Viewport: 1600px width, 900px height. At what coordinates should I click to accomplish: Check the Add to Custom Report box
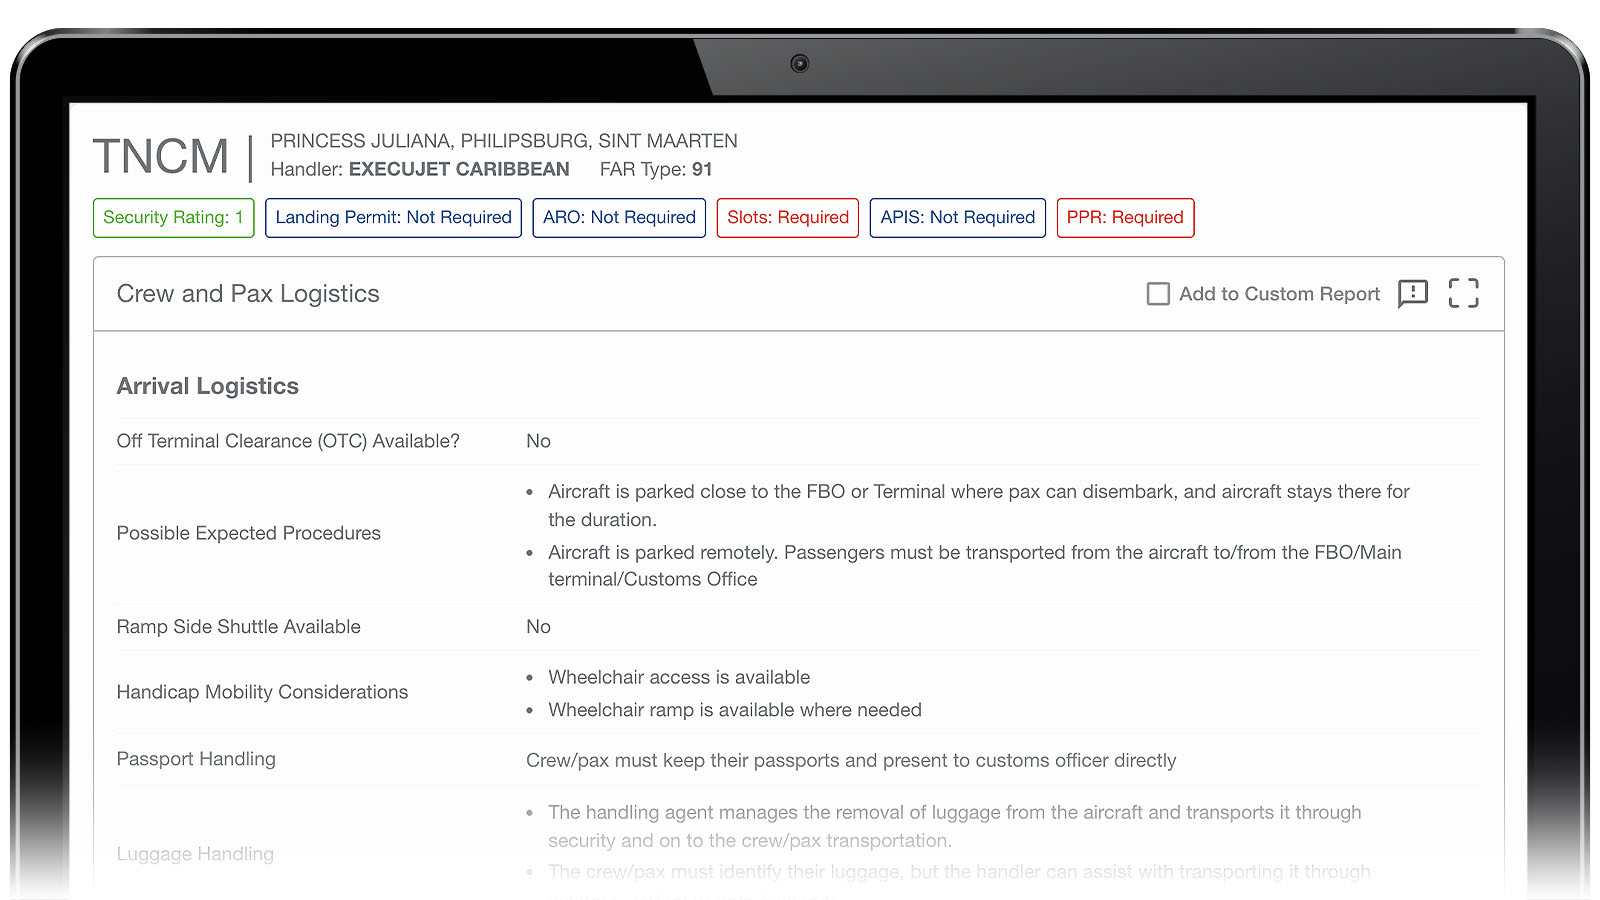1158,294
